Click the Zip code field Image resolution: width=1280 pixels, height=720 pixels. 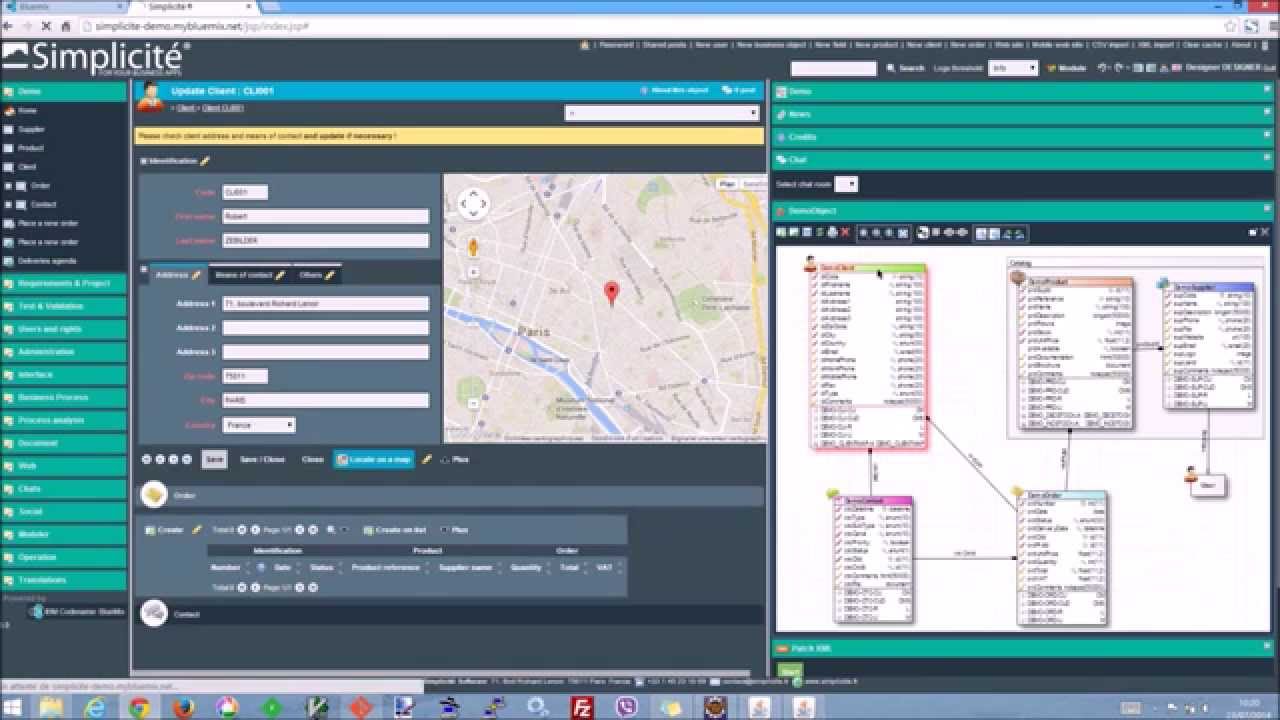(245, 376)
